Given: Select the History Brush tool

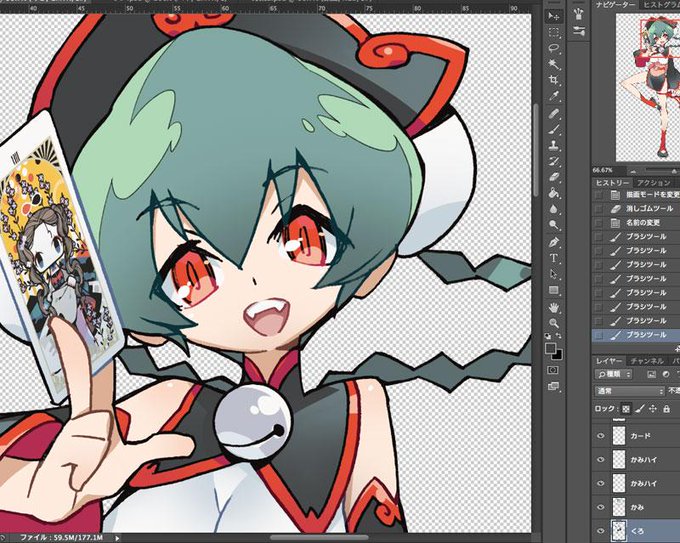Looking at the screenshot, I should (554, 162).
